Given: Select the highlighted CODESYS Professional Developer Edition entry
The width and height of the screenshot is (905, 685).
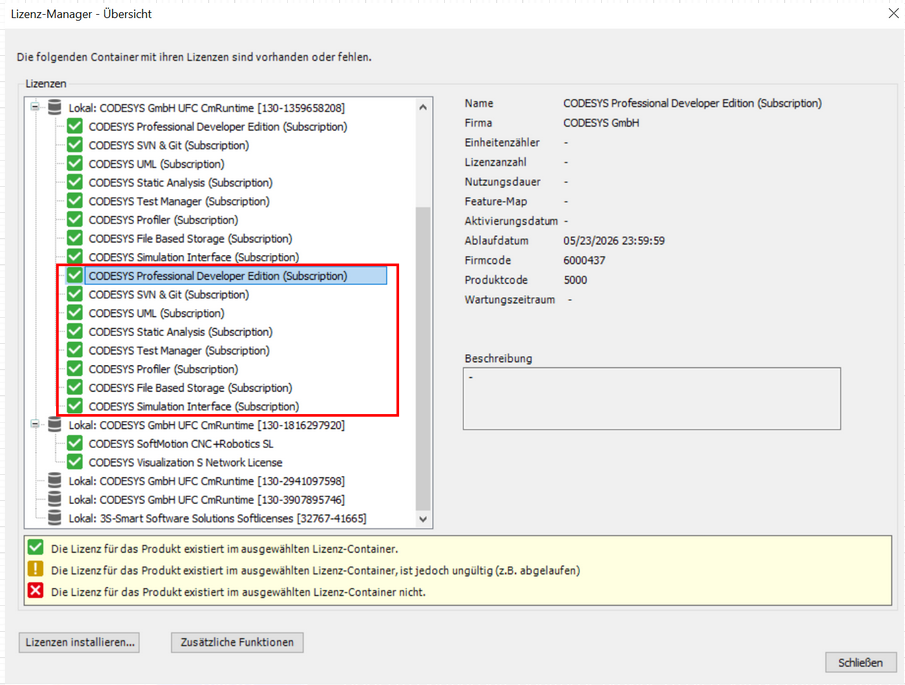Looking at the screenshot, I should pyautogui.click(x=233, y=275).
